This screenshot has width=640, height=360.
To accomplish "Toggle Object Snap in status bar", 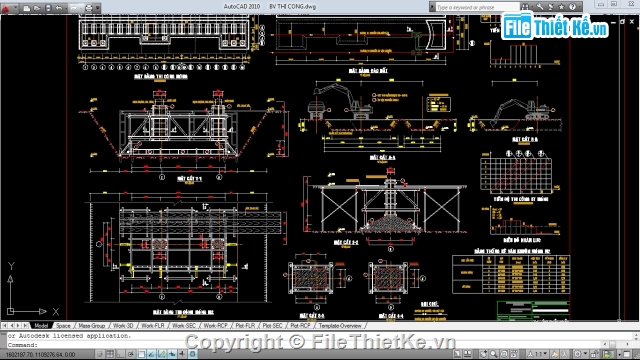I will 141,354.
